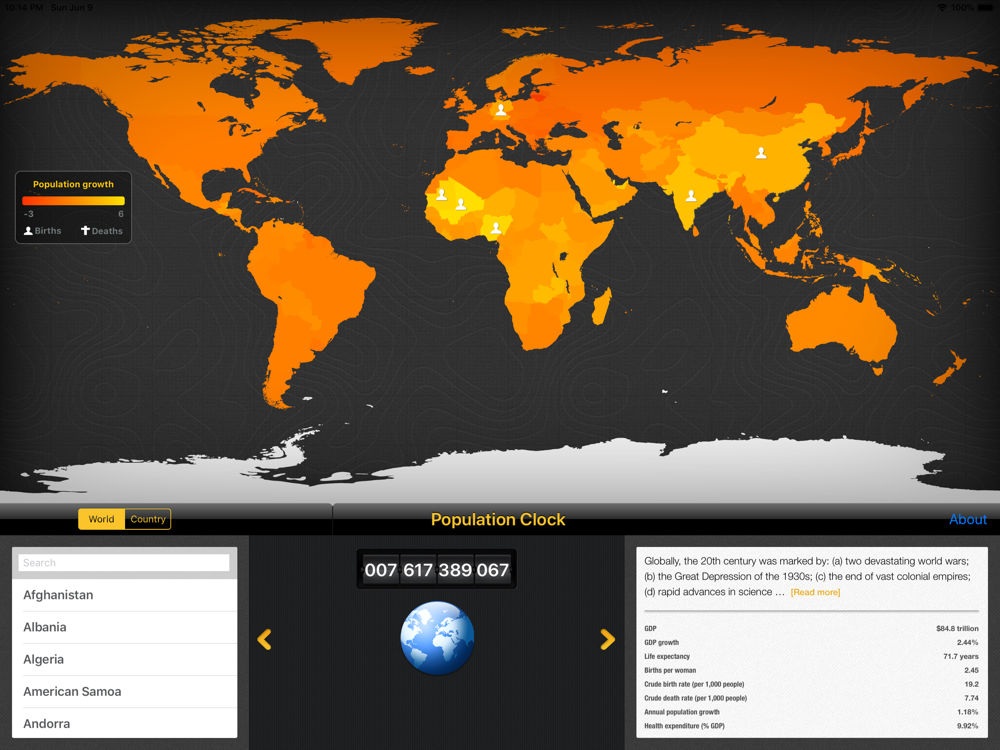The height and width of the screenshot is (750, 1000).
Task: Tap the birth marker over China
Action: click(761, 153)
